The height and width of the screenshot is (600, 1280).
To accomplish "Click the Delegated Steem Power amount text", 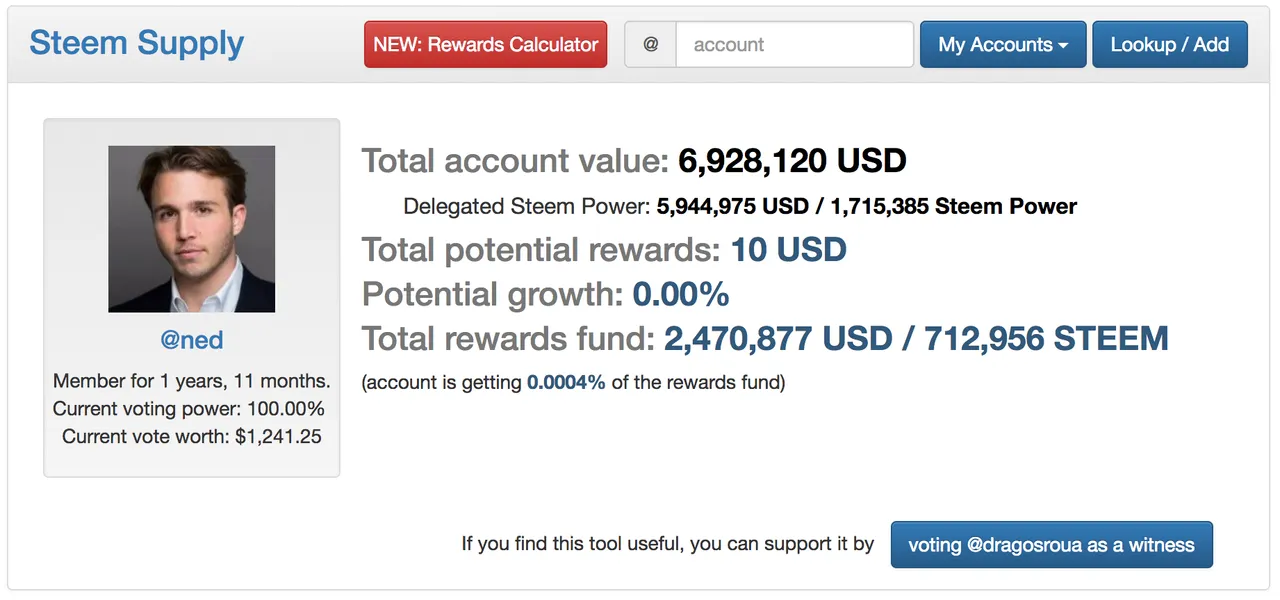I will 866,207.
